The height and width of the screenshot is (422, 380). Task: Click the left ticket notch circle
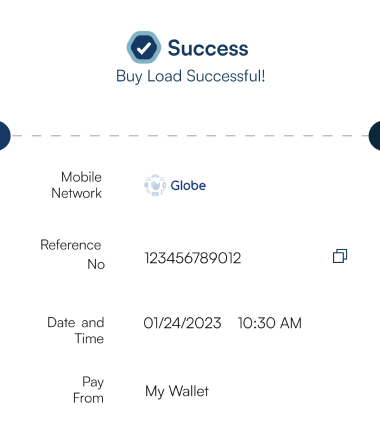click(5, 136)
